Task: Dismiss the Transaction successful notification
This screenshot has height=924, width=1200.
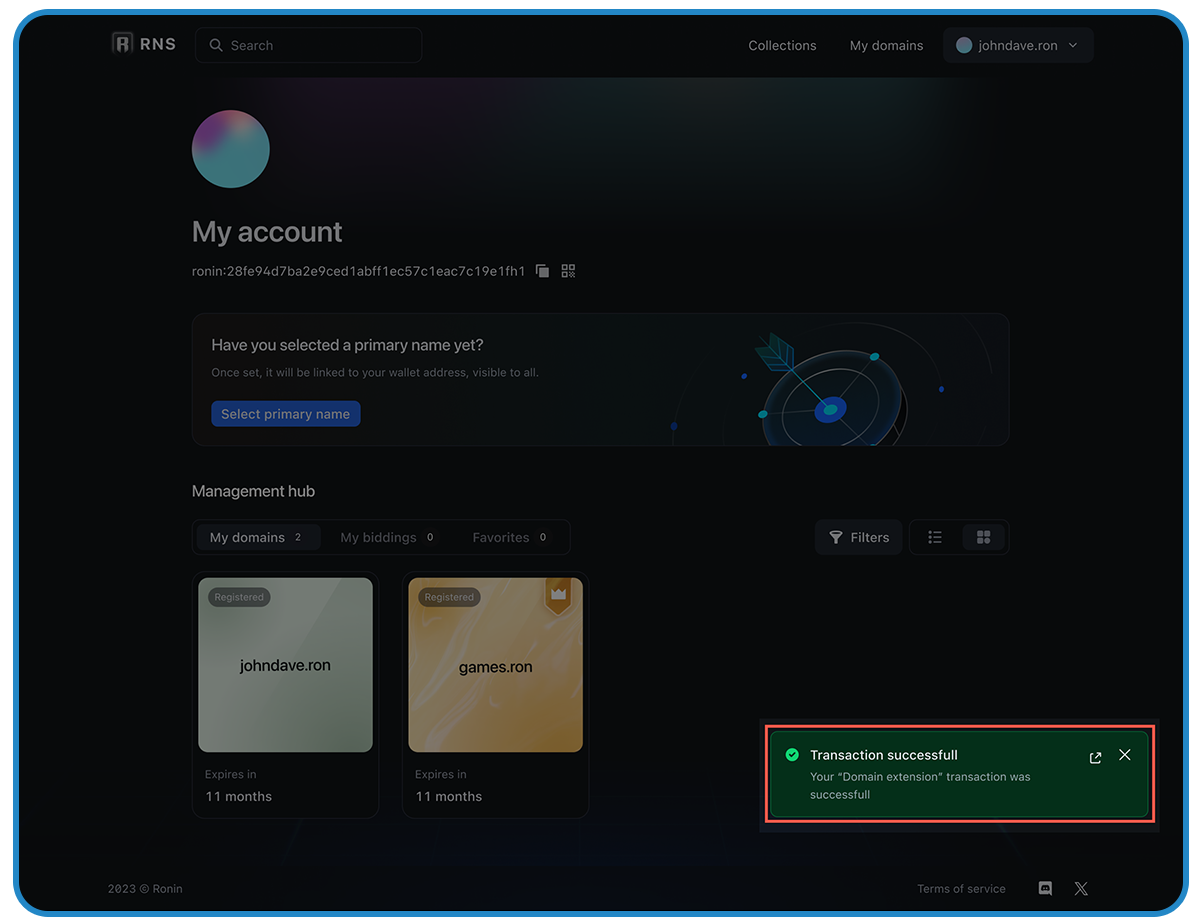Action: click(x=1125, y=755)
